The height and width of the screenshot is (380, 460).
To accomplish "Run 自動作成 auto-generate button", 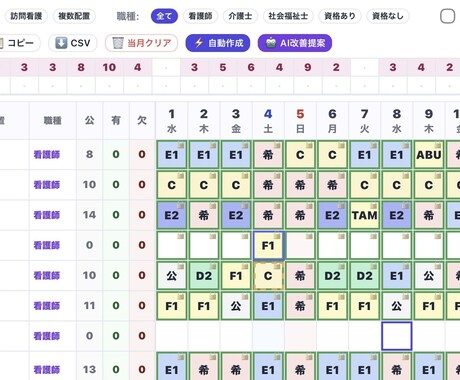I will [x=218, y=43].
